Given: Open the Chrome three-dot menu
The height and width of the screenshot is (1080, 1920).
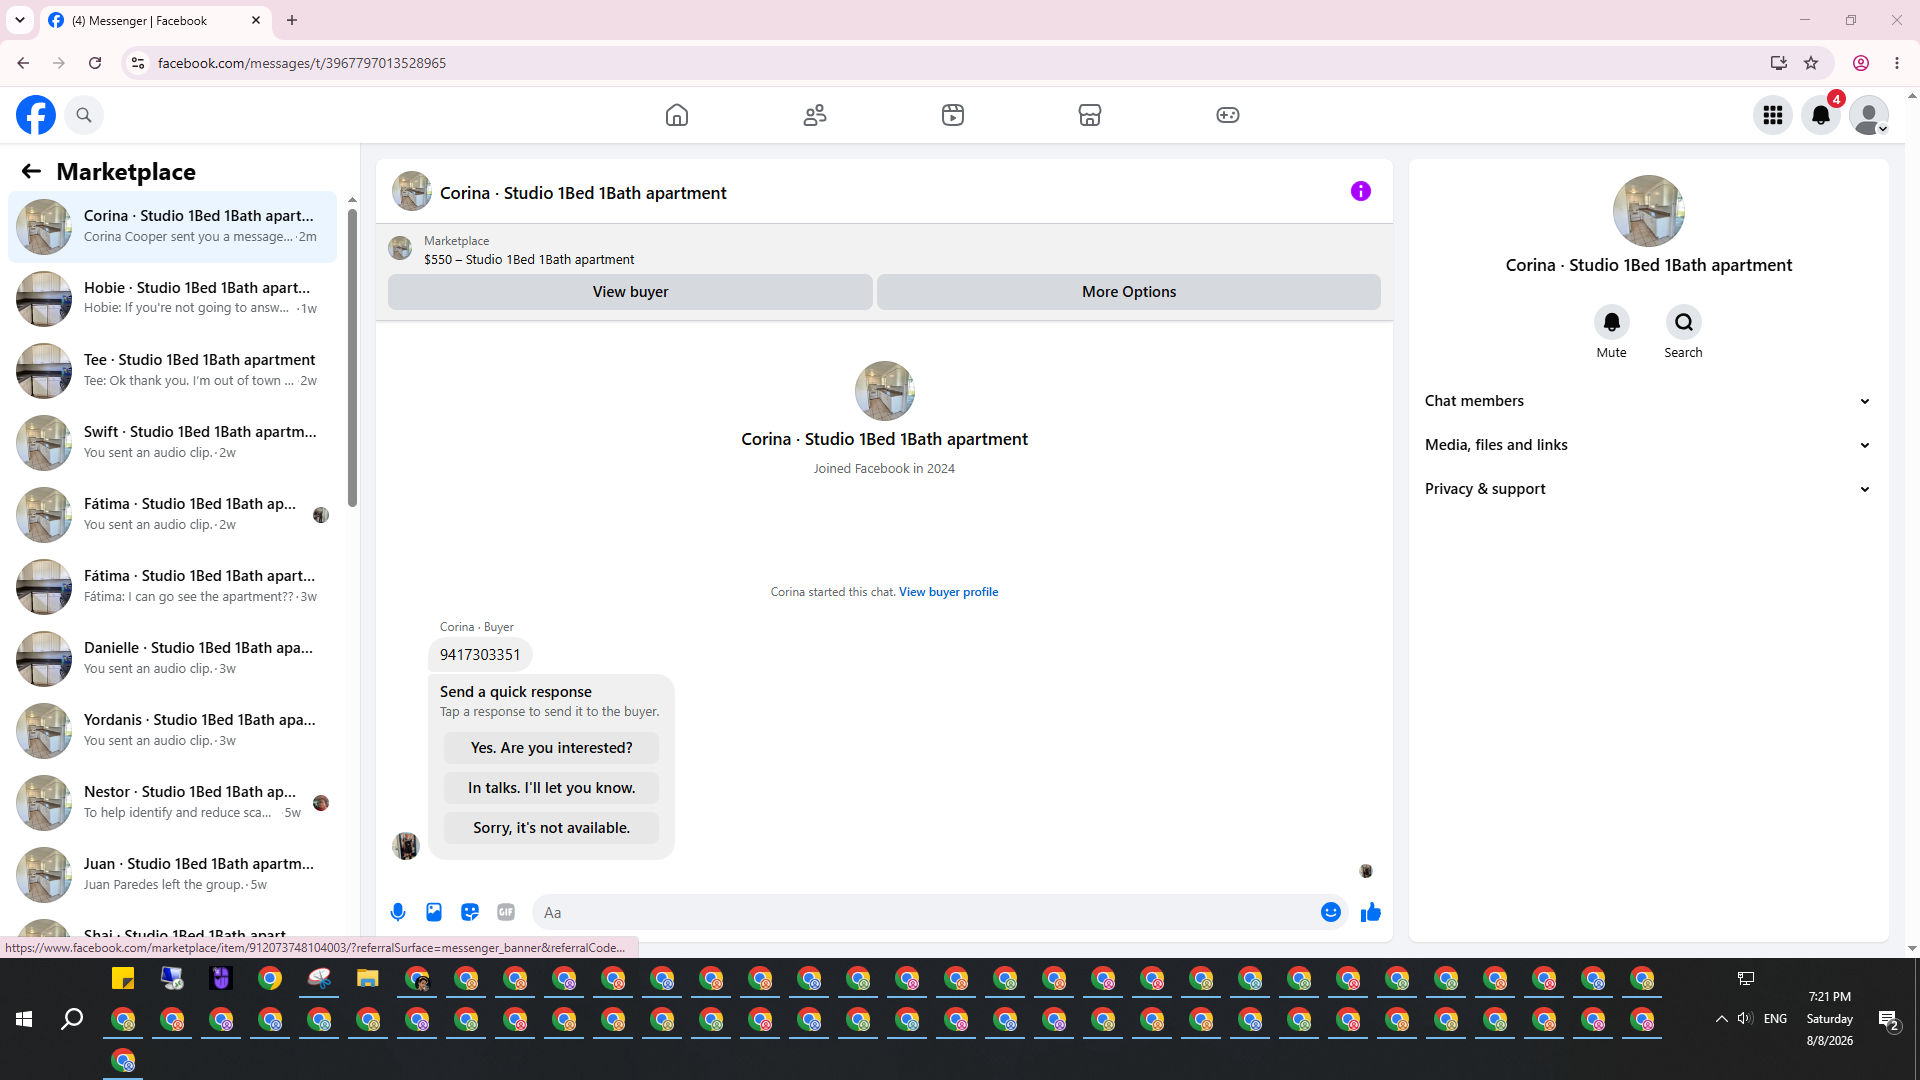Looking at the screenshot, I should (1897, 63).
